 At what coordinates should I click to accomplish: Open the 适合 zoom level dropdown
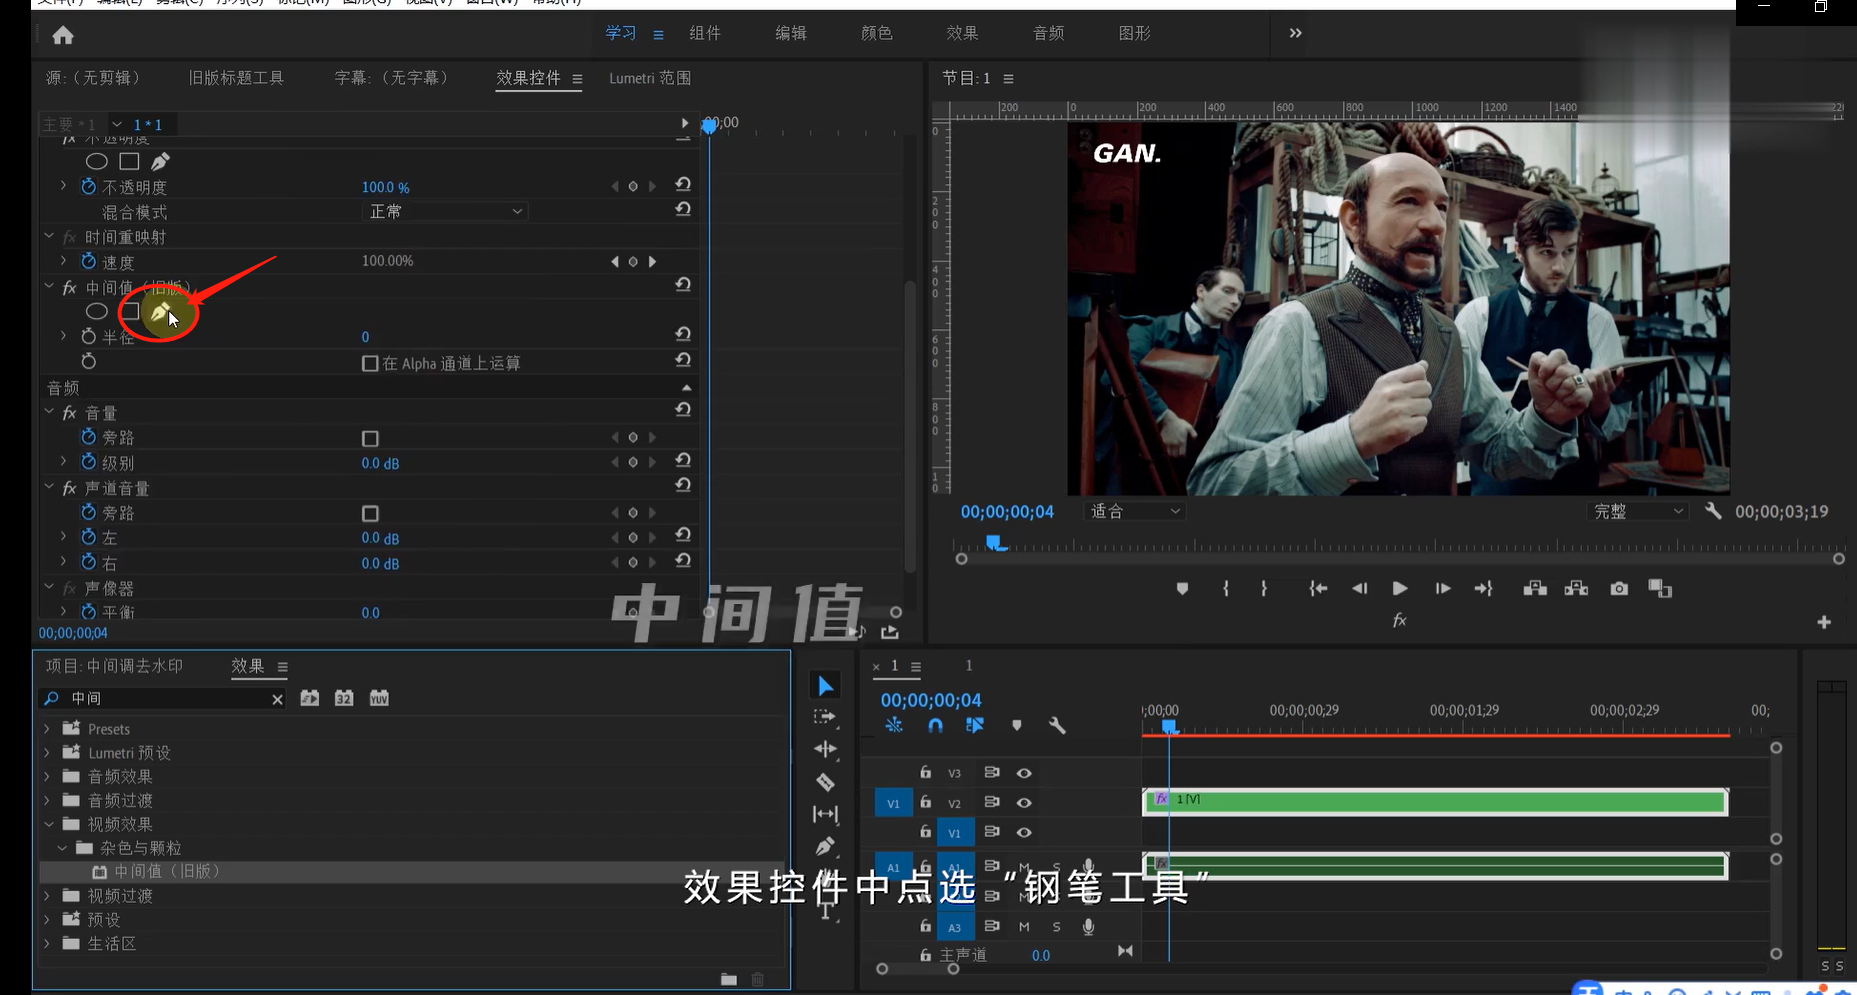[x=1135, y=511]
